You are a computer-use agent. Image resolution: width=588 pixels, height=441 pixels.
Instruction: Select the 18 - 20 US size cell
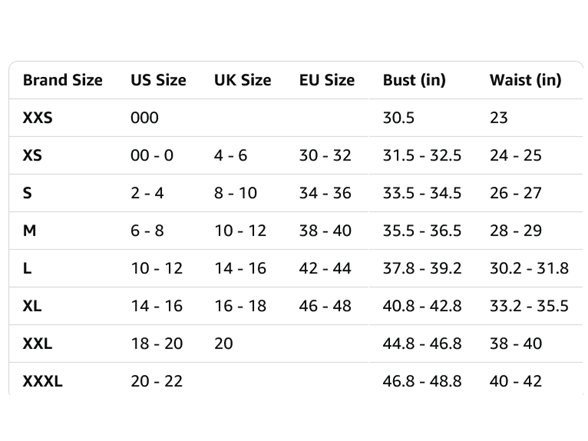[157, 344]
